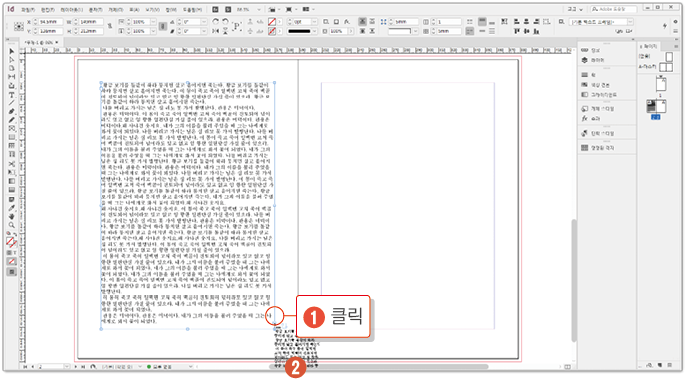
Task: Open the 도움말(H) menu
Action: tap(192, 10)
